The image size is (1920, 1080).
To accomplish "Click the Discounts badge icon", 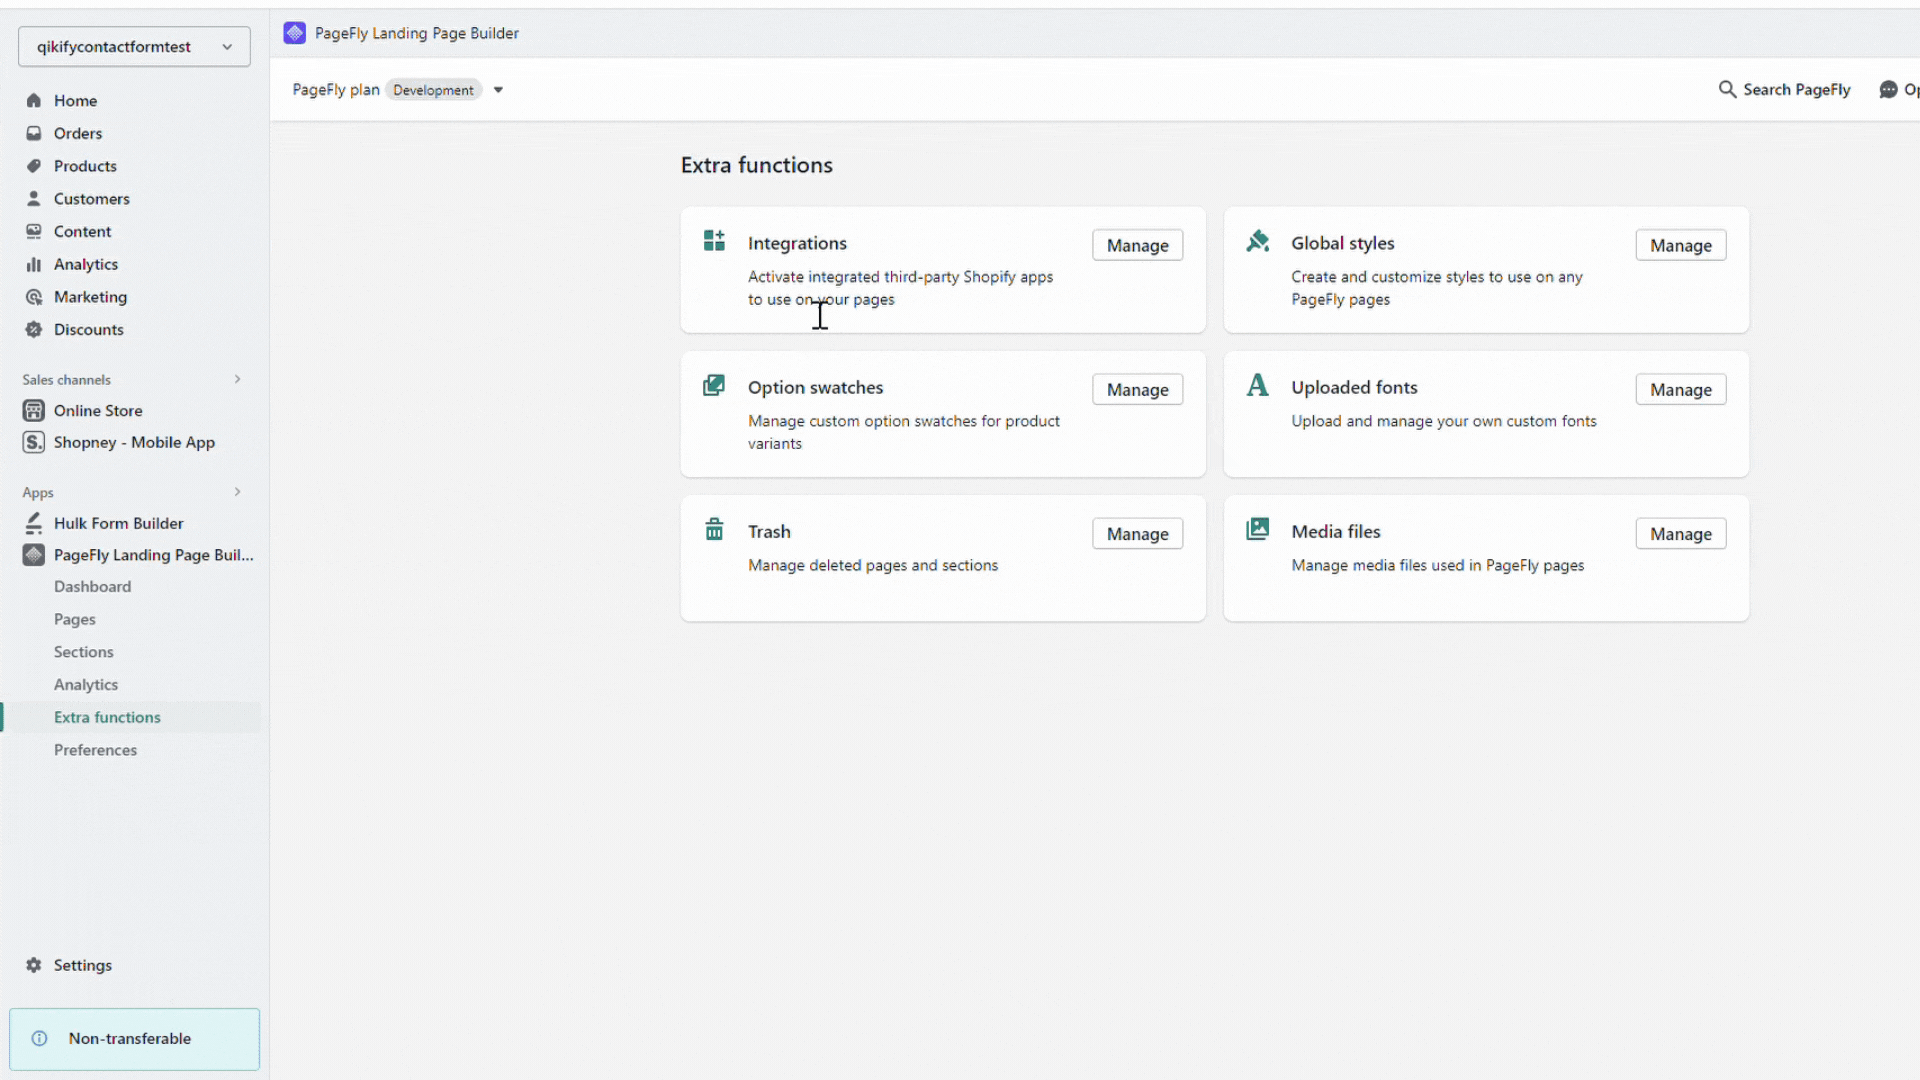I will [x=34, y=330].
